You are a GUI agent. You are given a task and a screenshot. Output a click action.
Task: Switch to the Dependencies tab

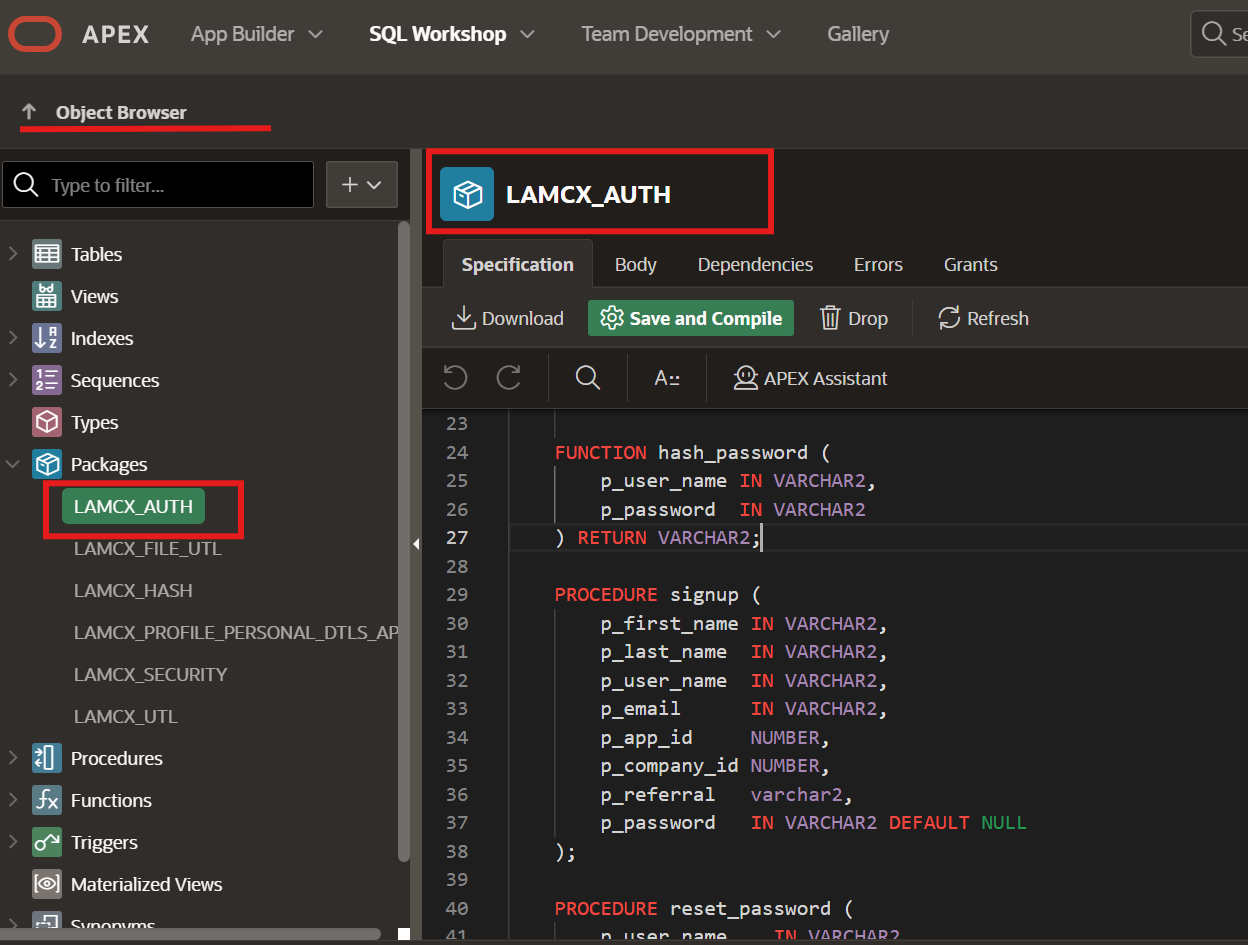[x=755, y=264]
